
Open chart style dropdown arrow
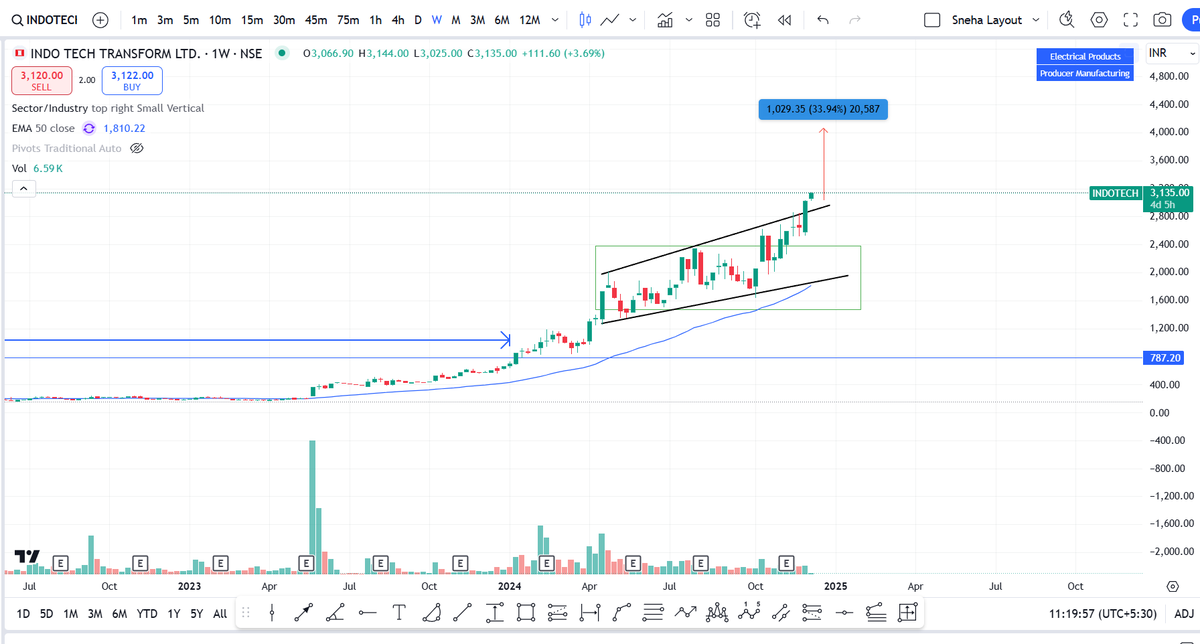(x=633, y=20)
